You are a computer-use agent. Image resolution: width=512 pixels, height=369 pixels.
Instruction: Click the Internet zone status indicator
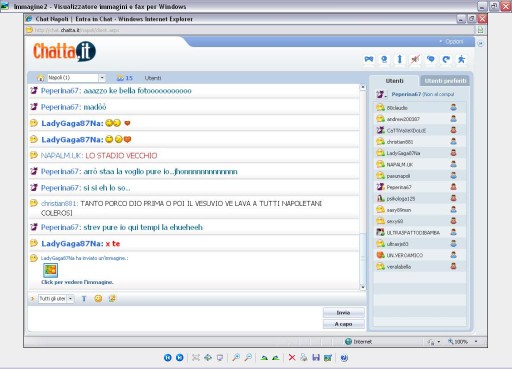pyautogui.click(x=358, y=342)
